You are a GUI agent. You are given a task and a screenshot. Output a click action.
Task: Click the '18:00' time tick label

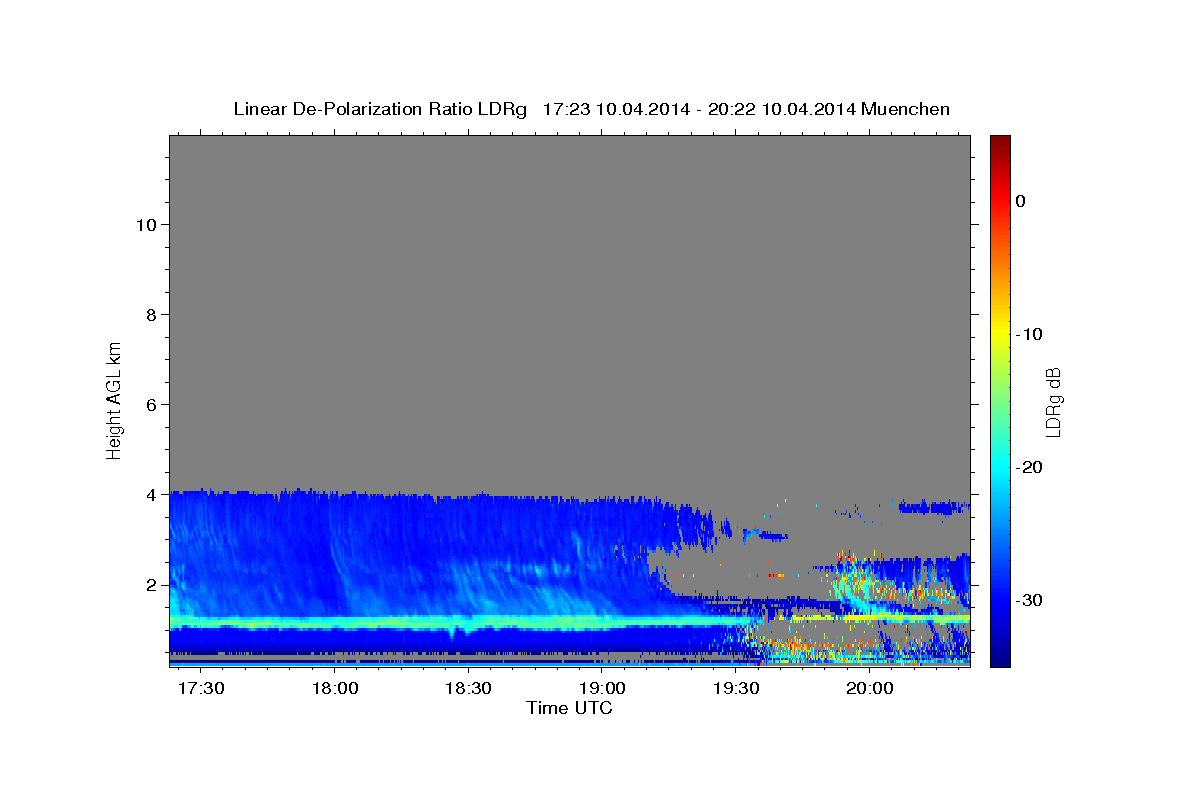point(335,690)
